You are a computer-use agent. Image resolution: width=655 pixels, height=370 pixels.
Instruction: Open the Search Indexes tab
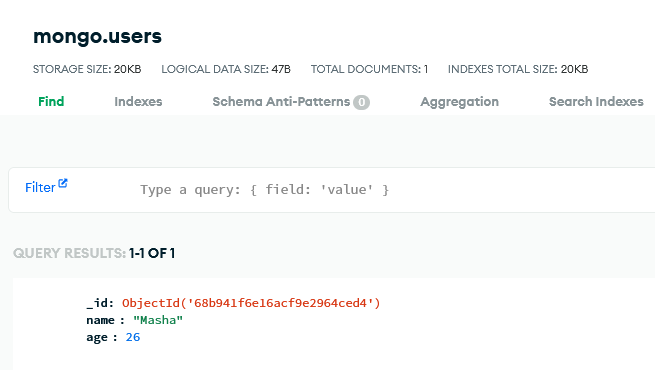596,101
